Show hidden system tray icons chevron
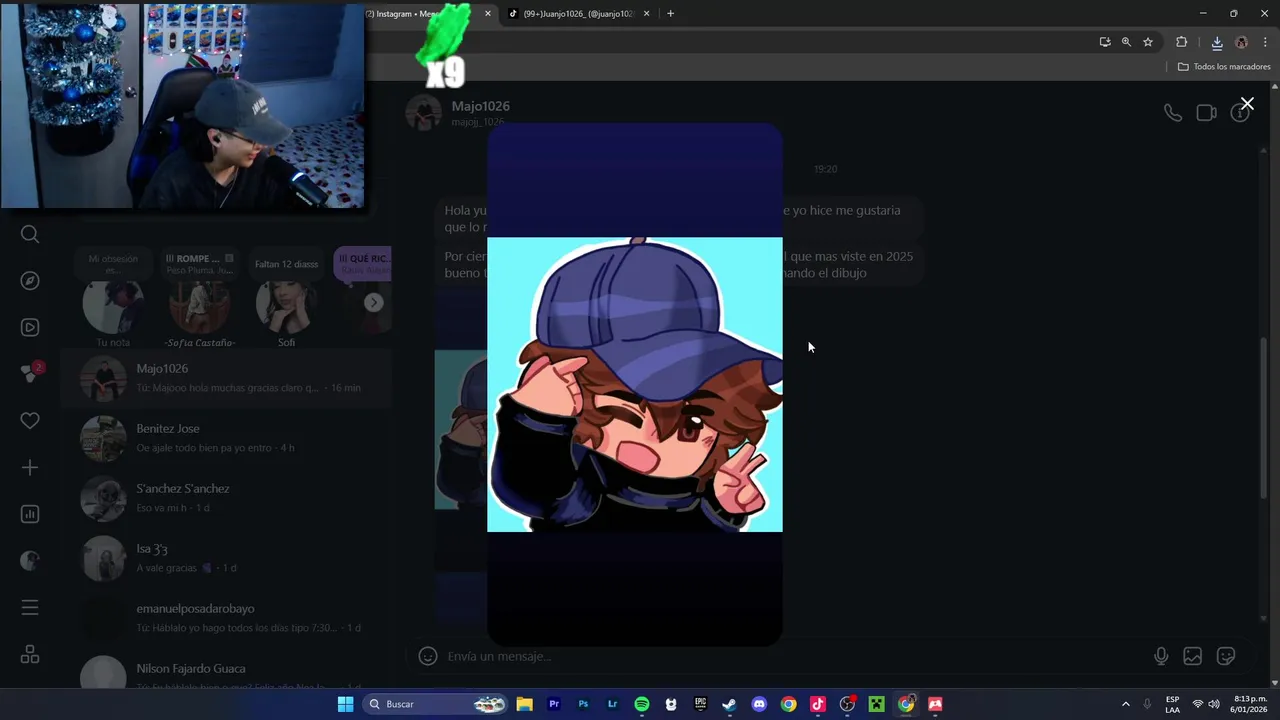 pos(1125,704)
